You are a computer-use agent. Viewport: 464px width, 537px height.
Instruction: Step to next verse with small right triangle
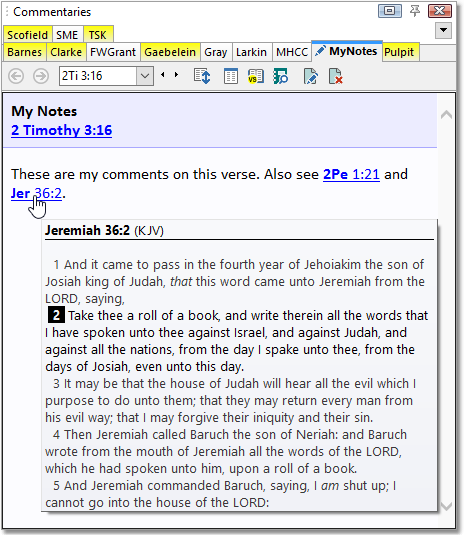(x=176, y=75)
